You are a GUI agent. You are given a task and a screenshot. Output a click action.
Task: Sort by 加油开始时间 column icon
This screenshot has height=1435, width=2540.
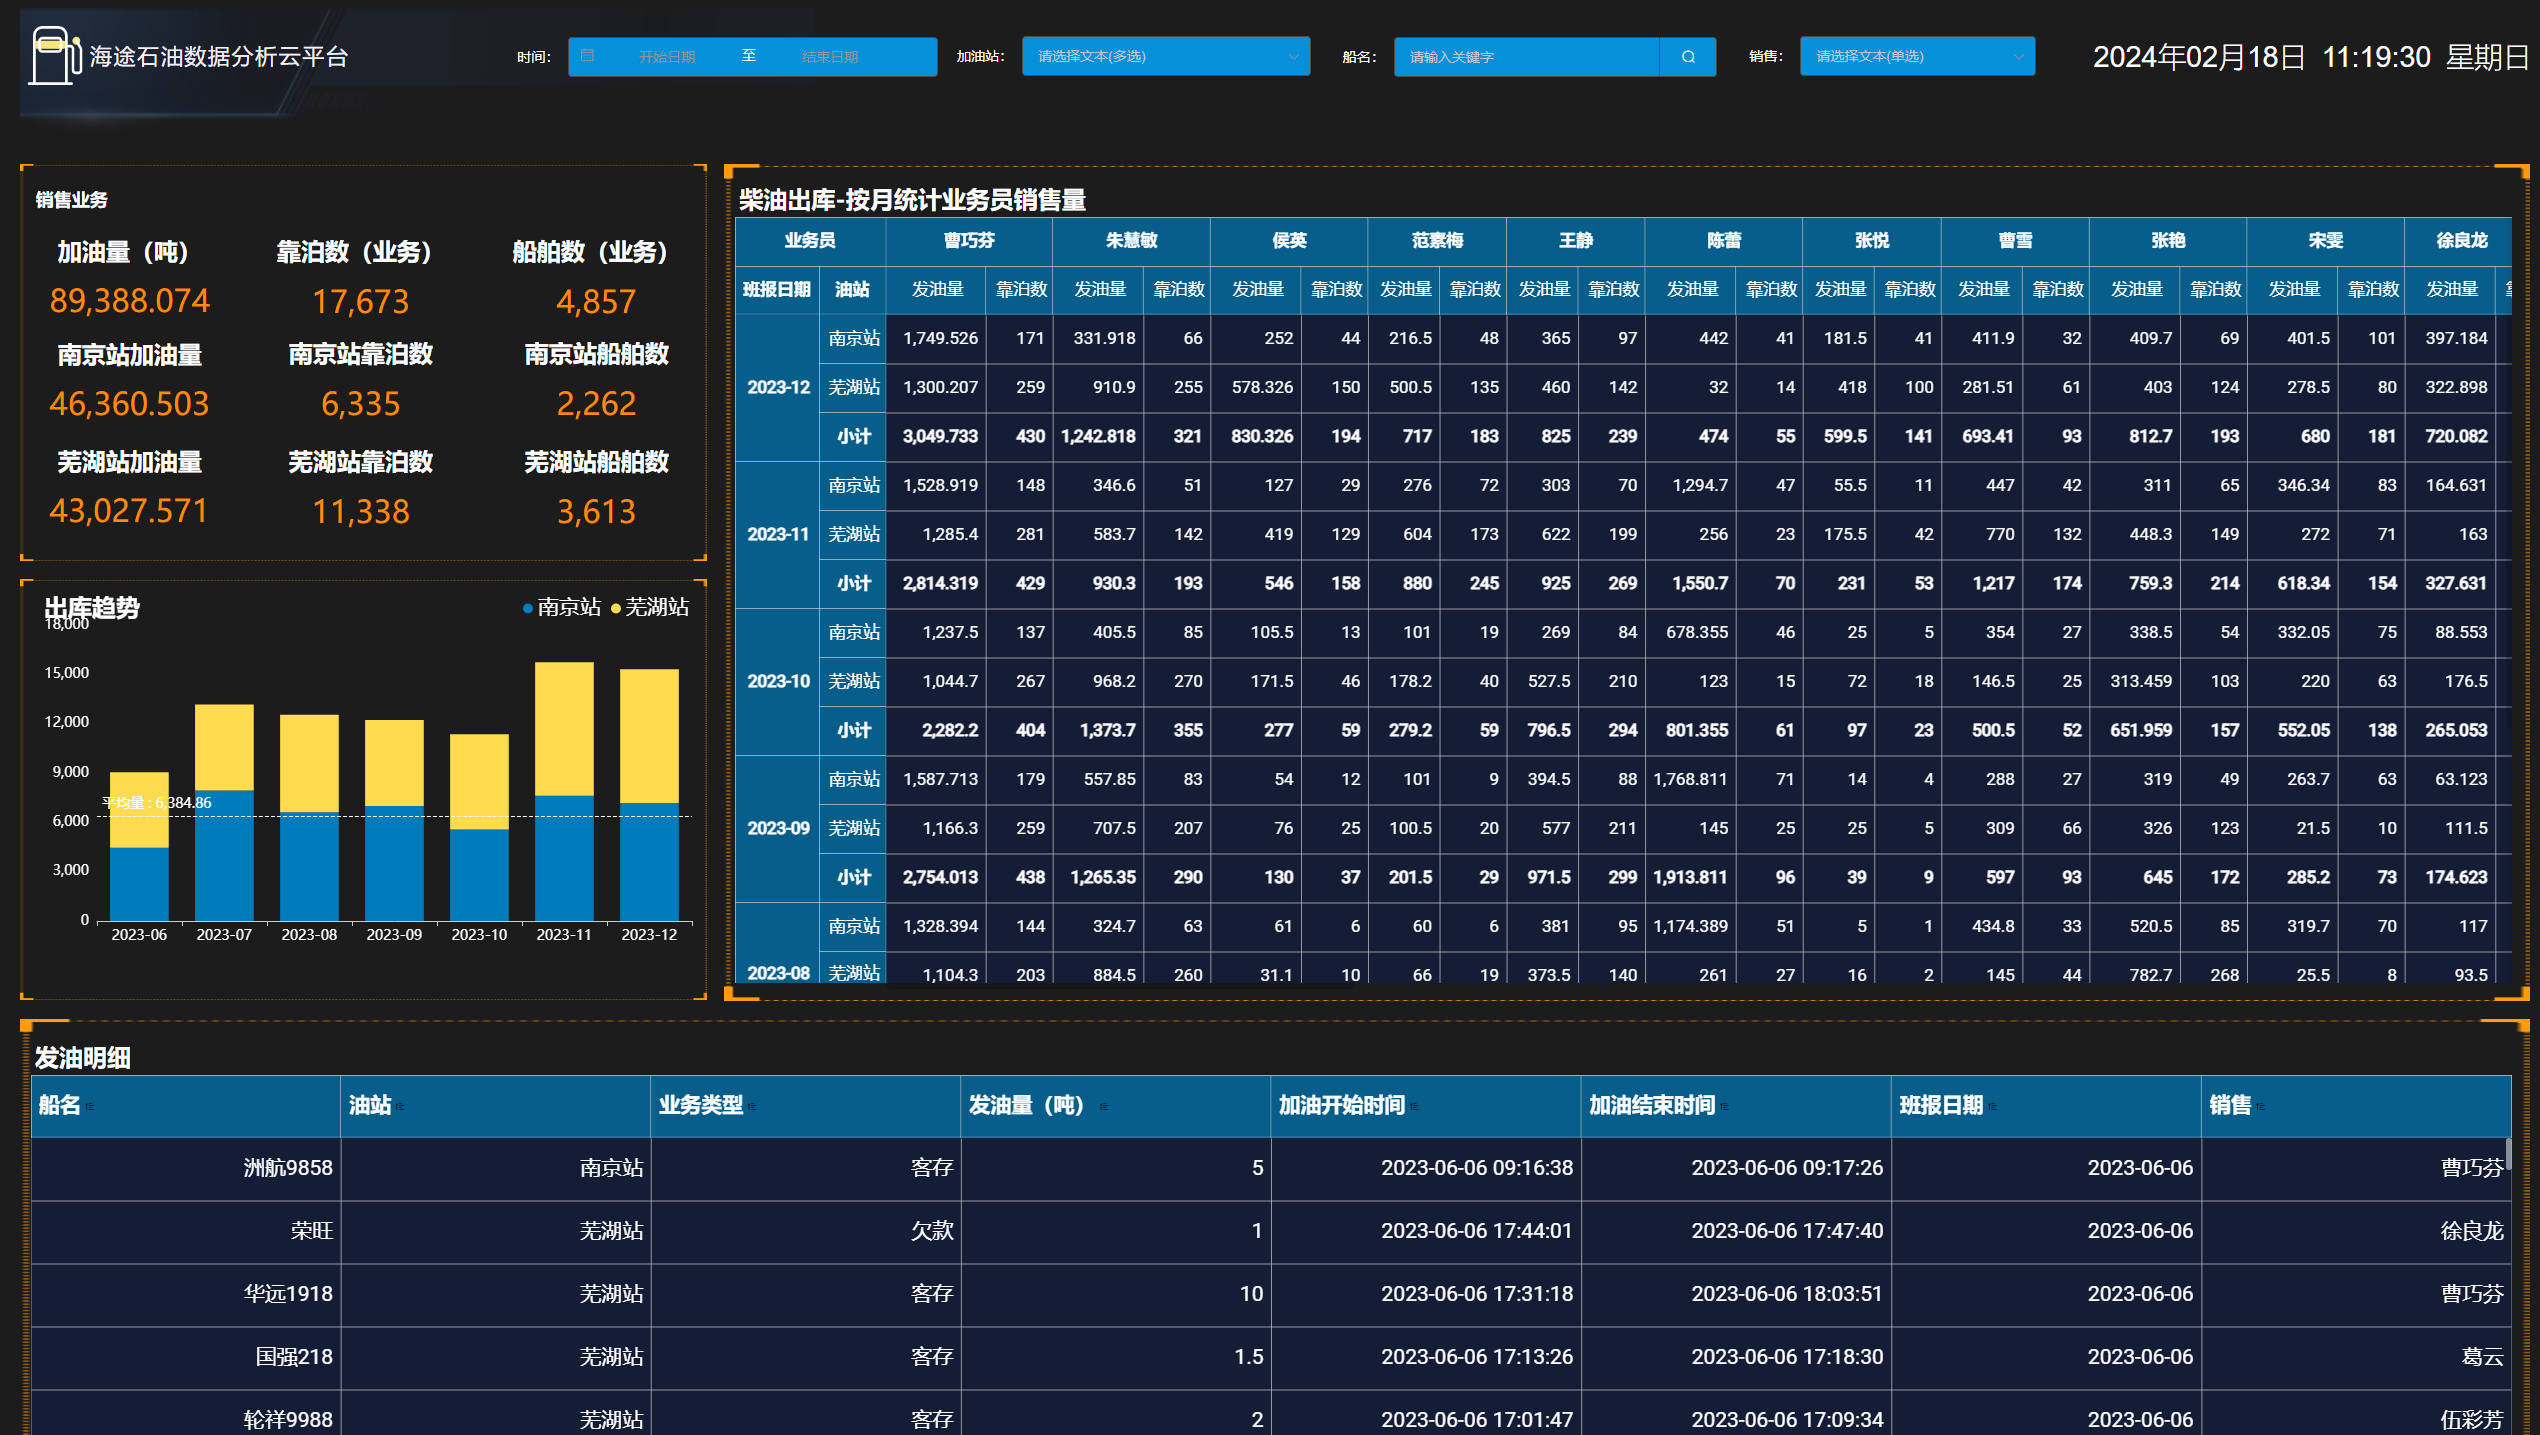point(1415,1106)
